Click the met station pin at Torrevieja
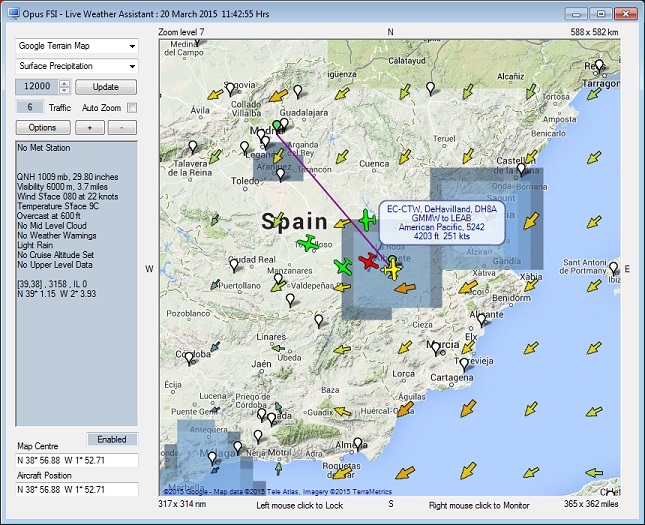The image size is (645, 525). (464, 365)
